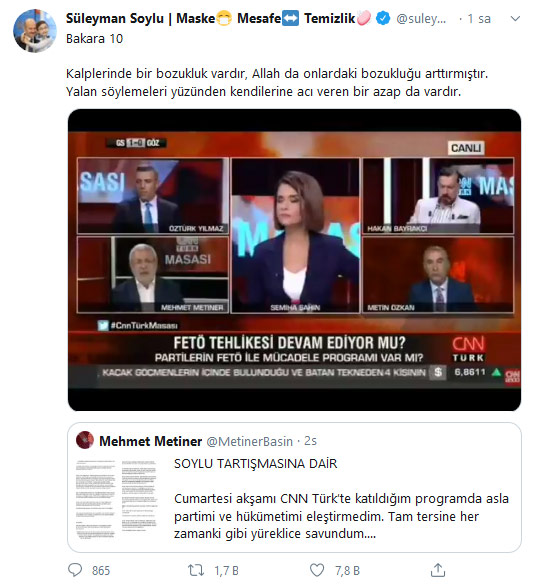Viewport: 535px width, 587px height.
Task: Click the retweet arrows icon
Action: [x=196, y=570]
